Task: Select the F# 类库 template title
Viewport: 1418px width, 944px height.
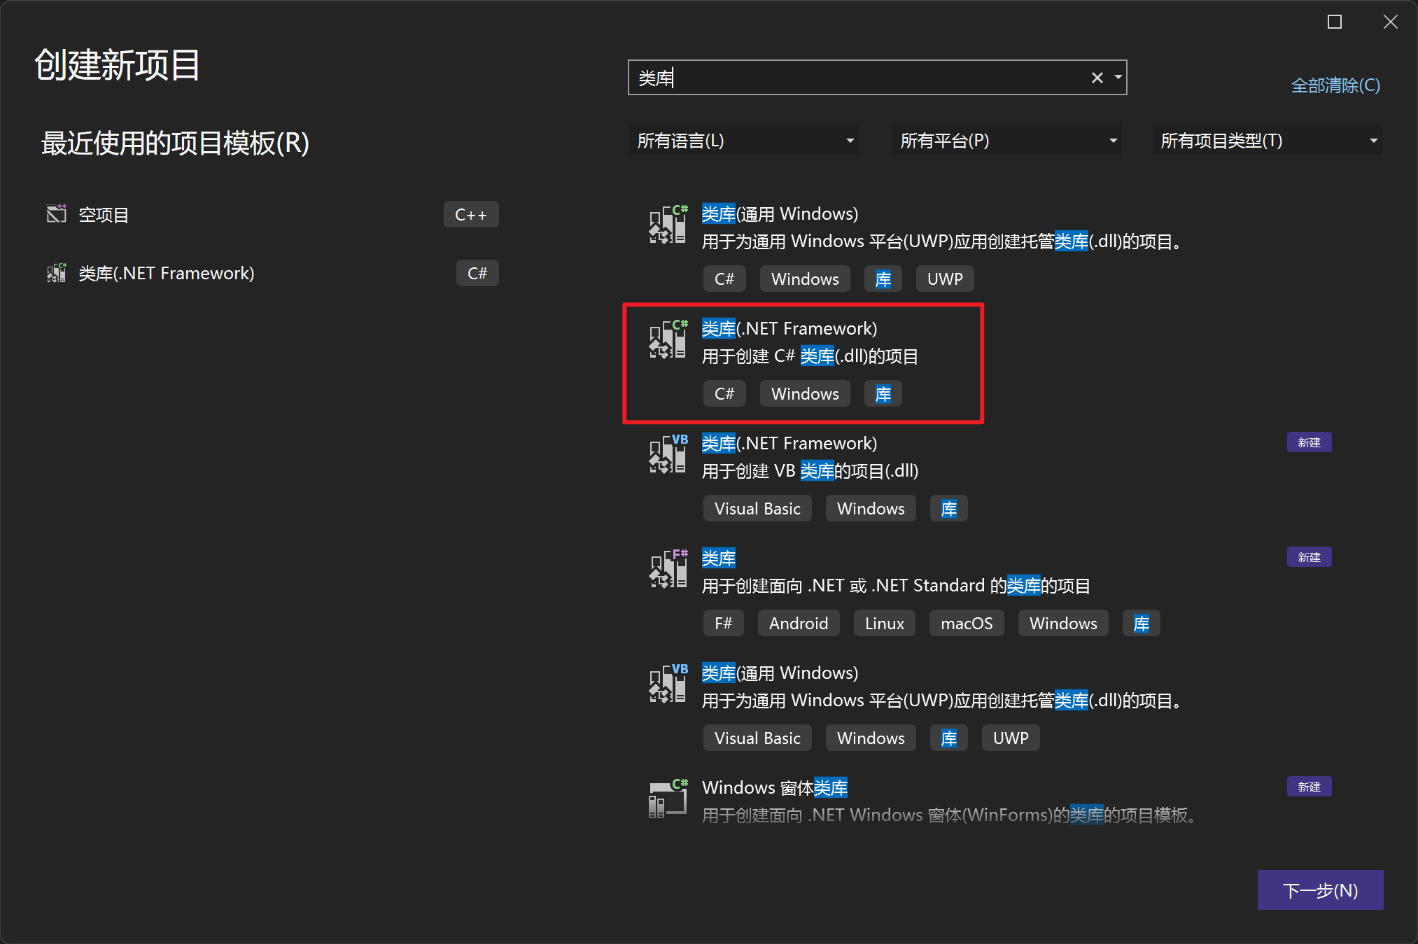Action: (x=719, y=558)
